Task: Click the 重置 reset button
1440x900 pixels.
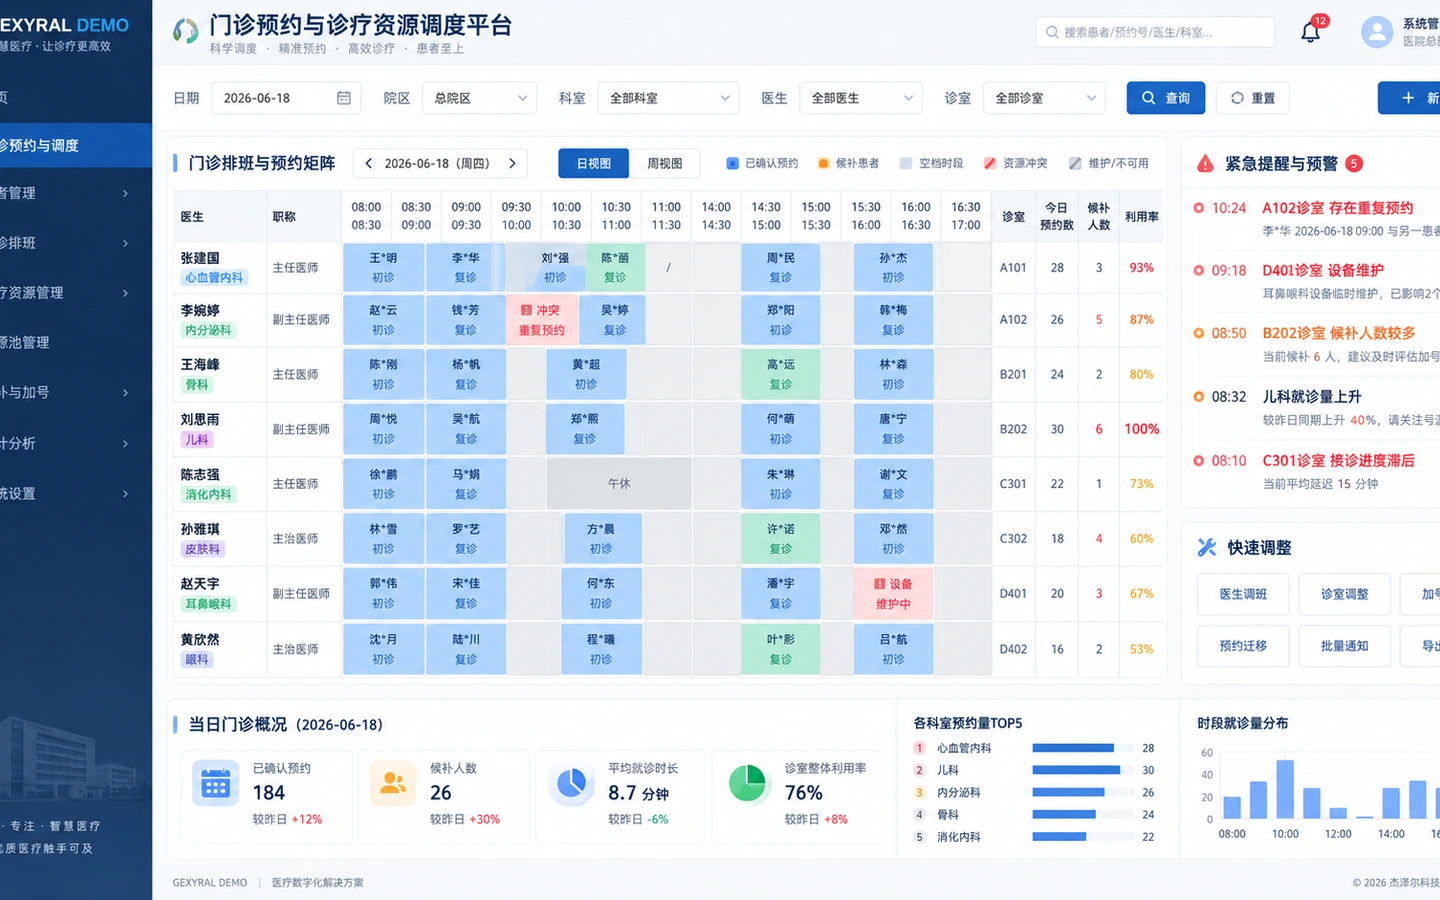Action: tap(1252, 98)
